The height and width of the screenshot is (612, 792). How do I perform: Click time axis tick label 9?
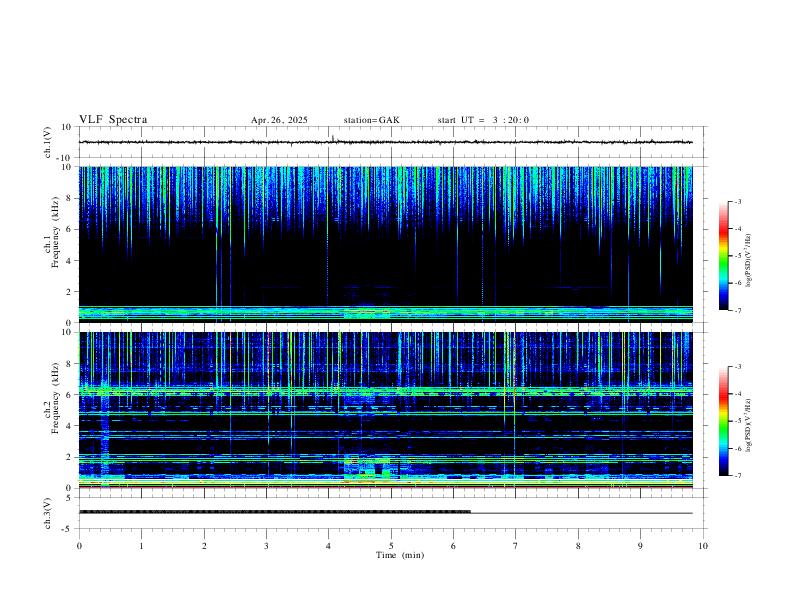tap(641, 546)
